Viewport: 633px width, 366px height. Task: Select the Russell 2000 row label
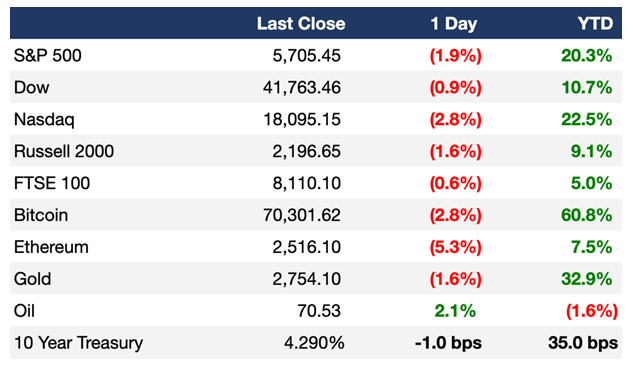pos(64,151)
